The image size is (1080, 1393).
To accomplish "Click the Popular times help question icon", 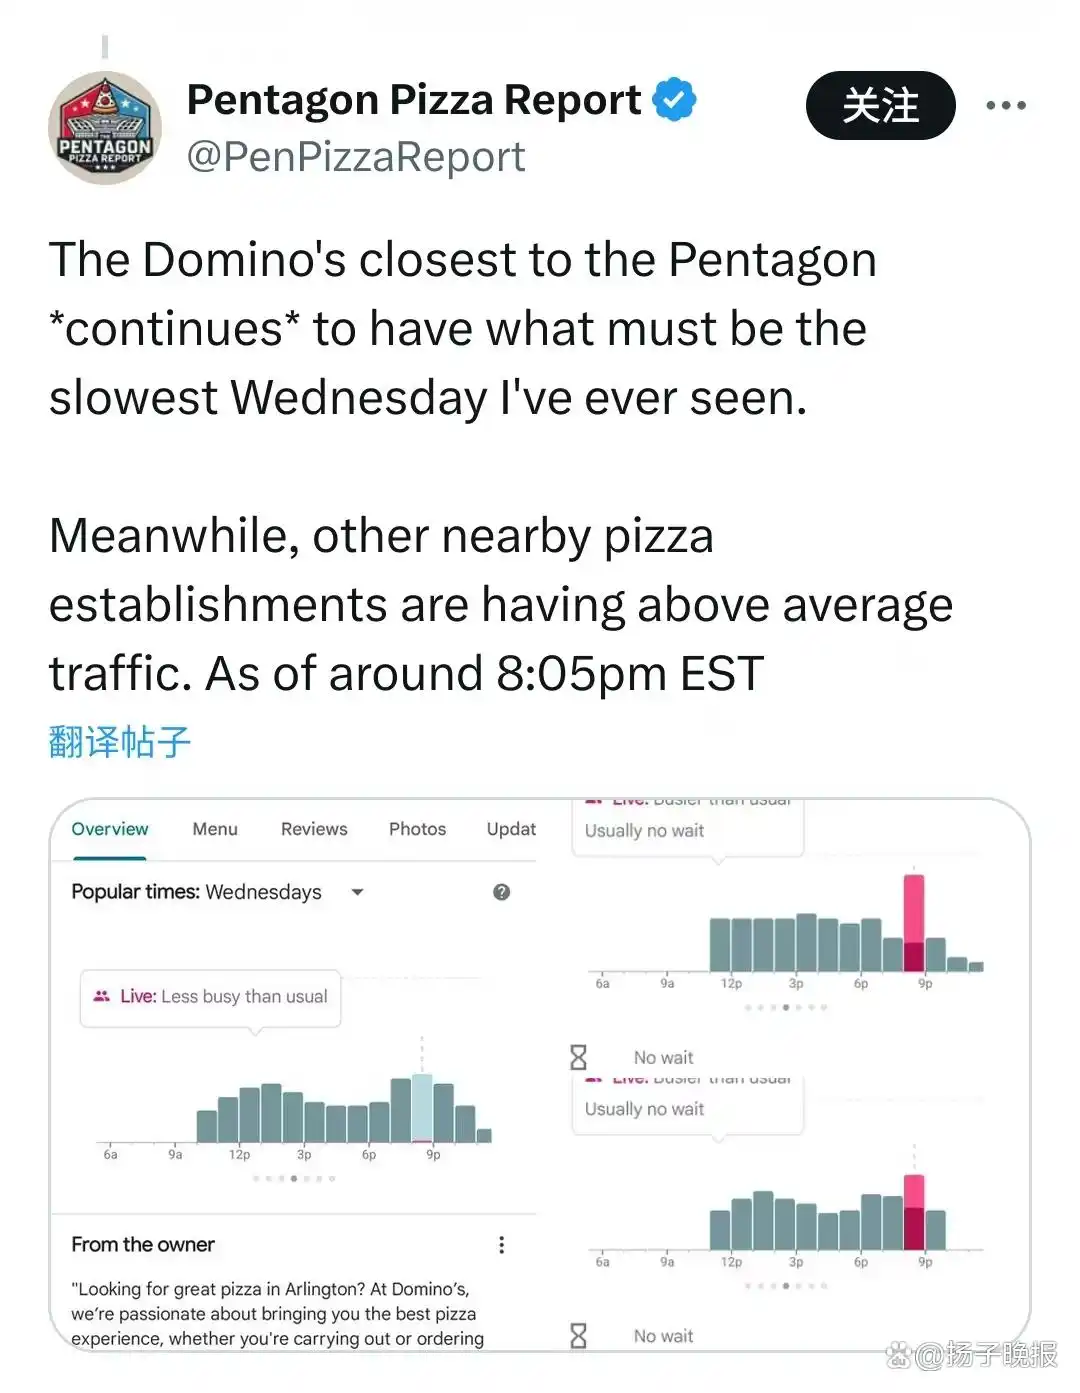I will click(x=502, y=892).
